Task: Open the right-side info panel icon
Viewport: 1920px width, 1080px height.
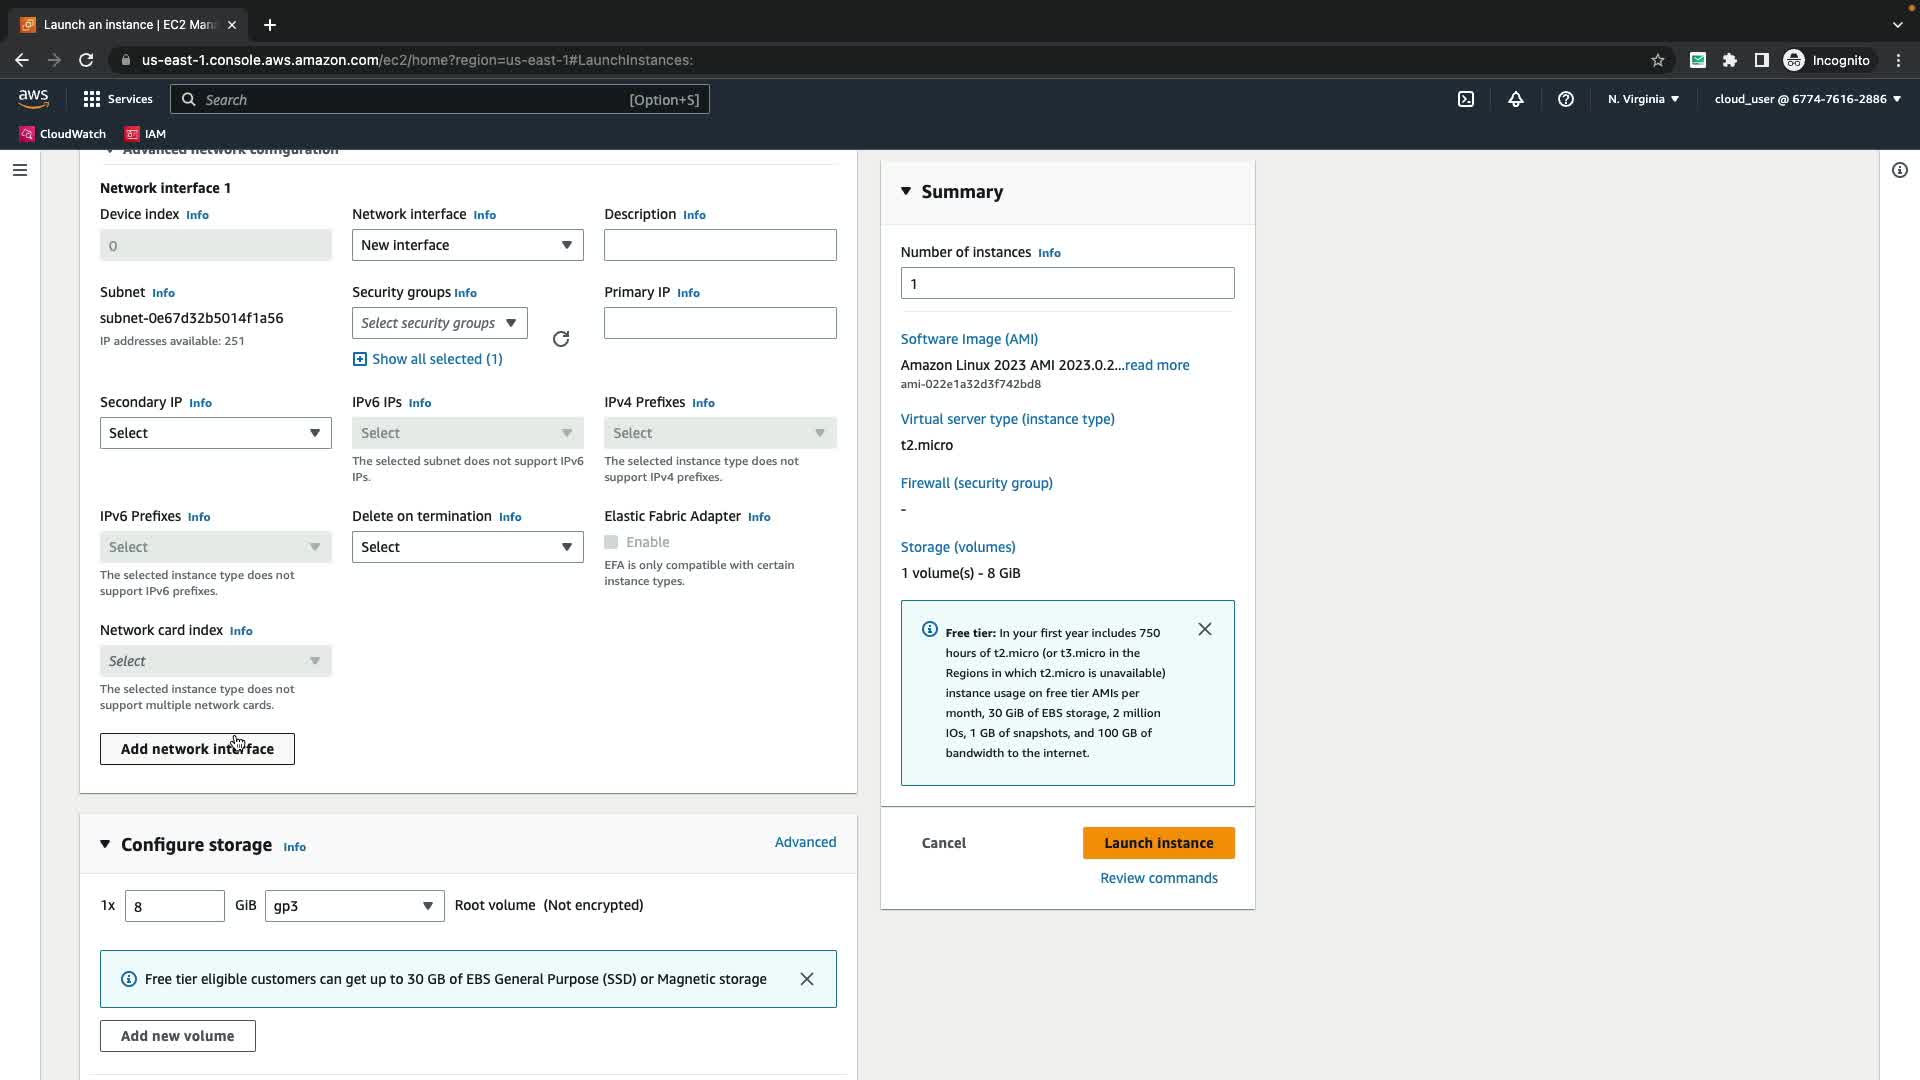Action: click(1899, 170)
